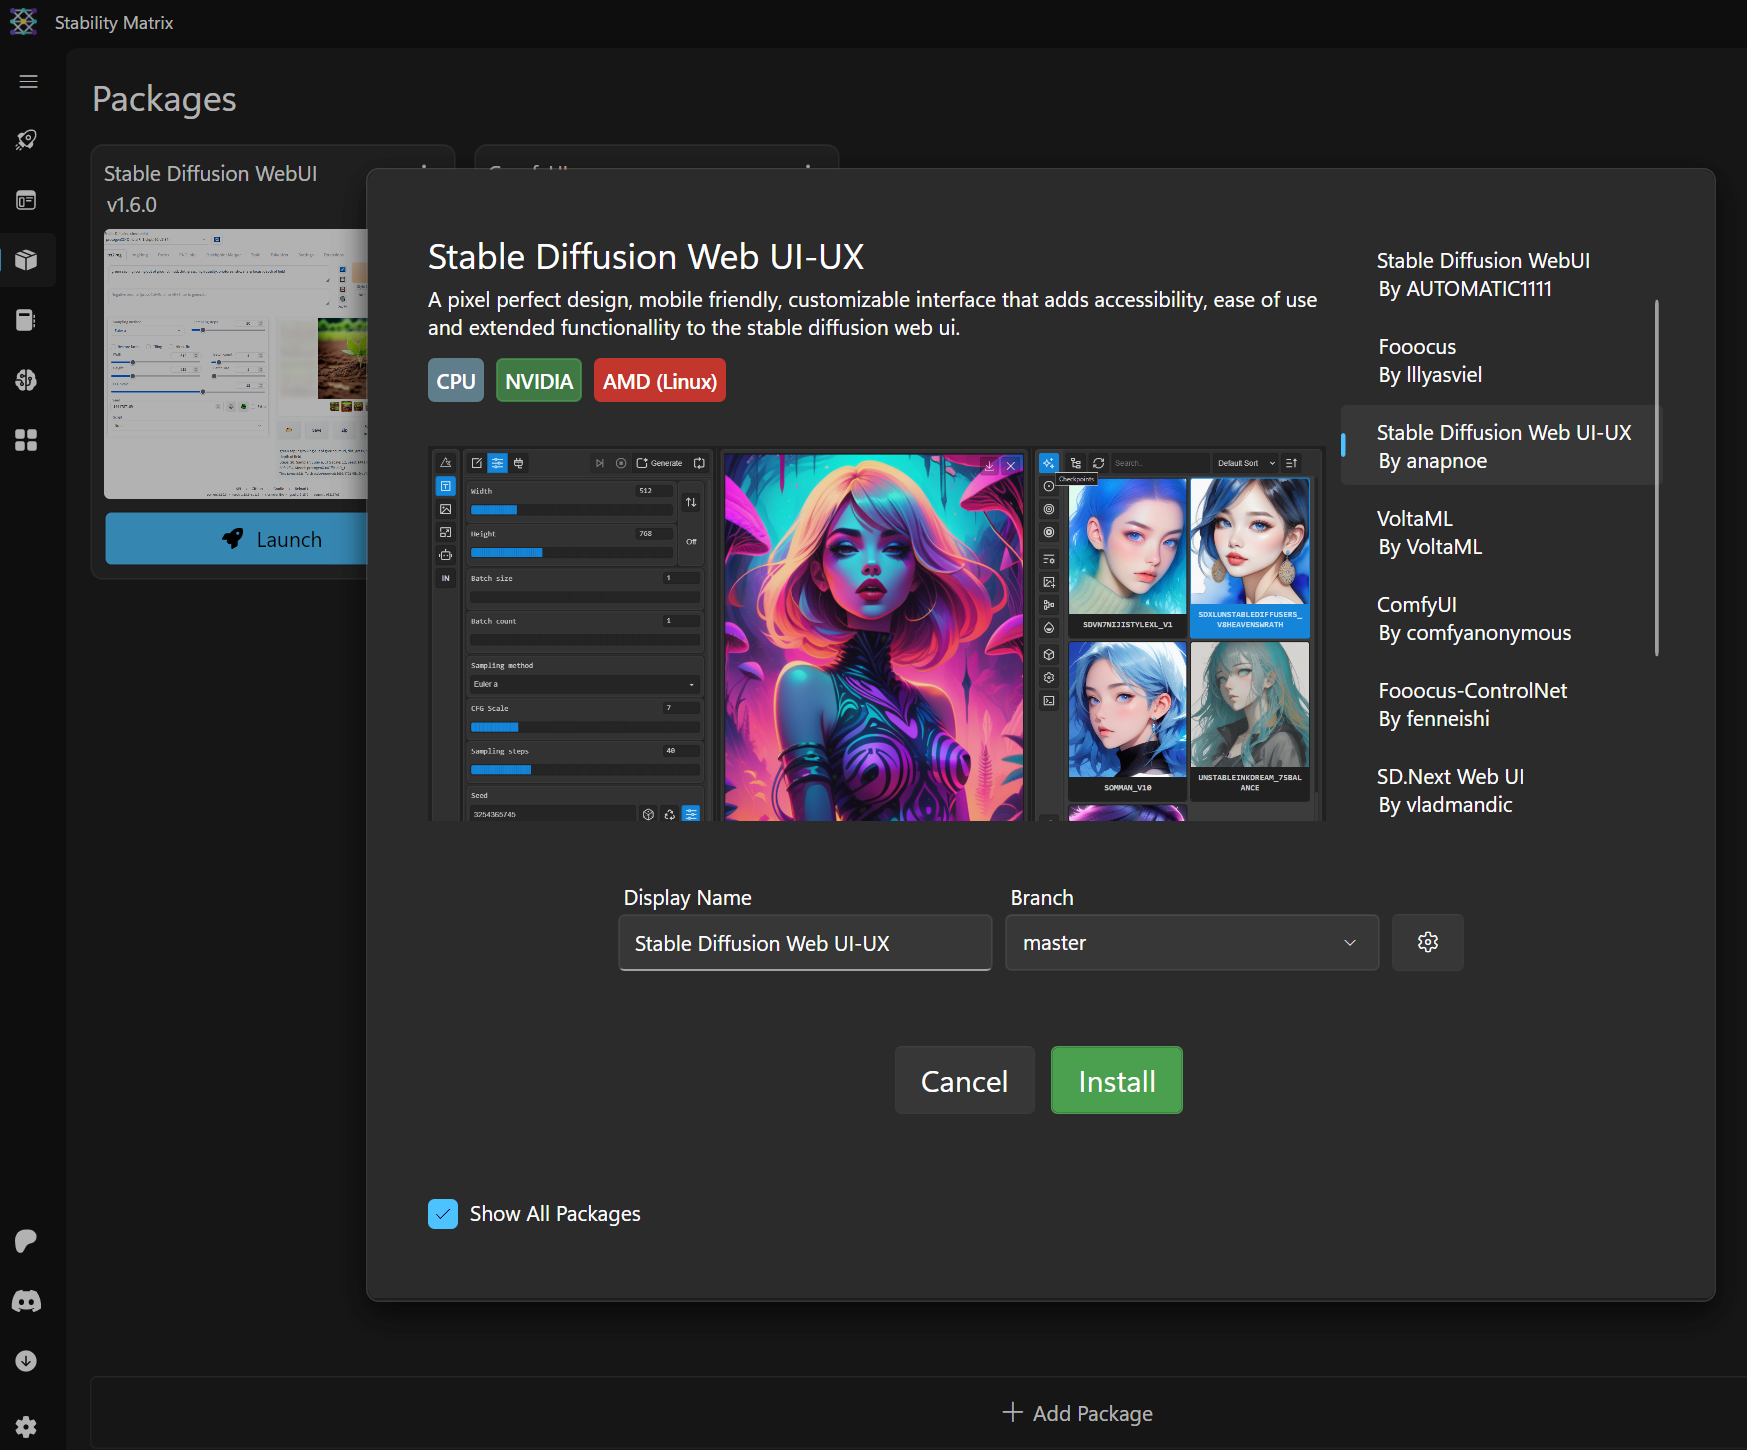Open the model browser sidebar icon
The image size is (1747, 1450).
click(27, 380)
